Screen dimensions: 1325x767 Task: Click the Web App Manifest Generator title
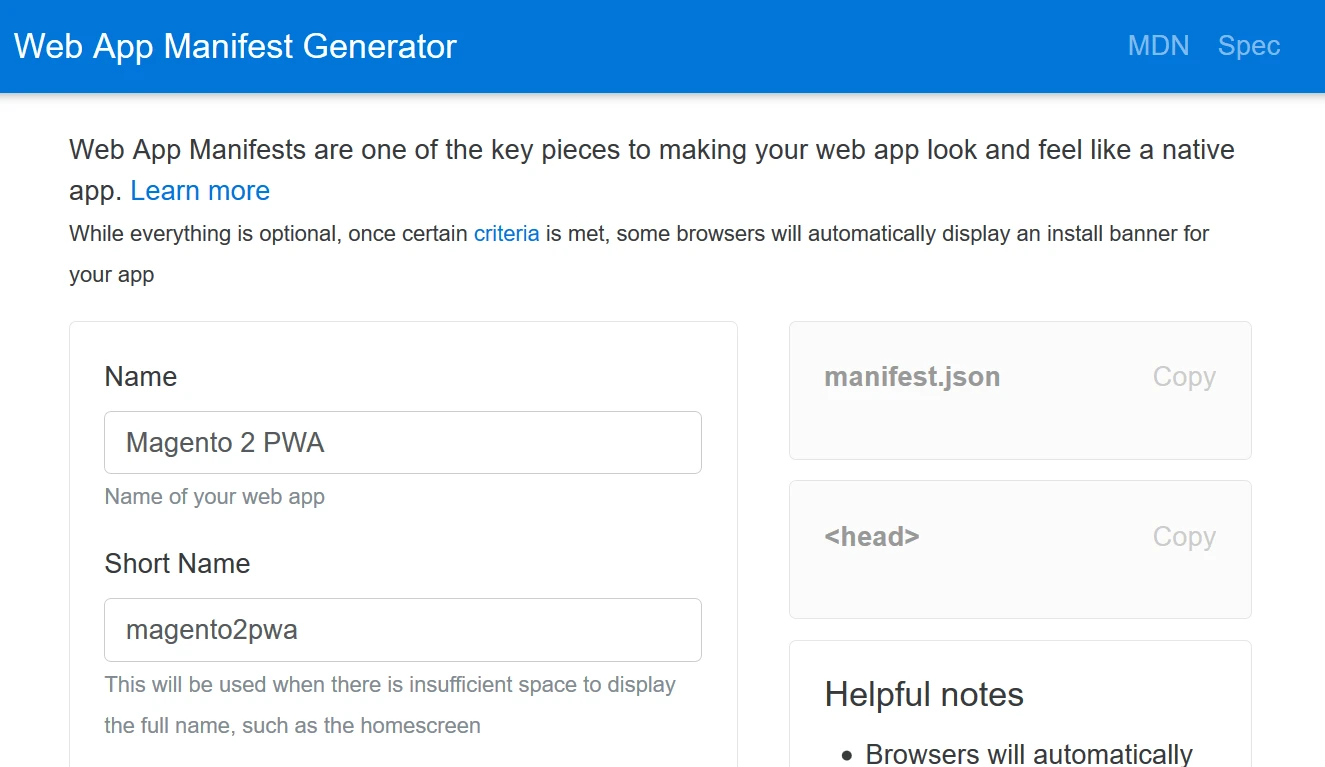coord(235,46)
